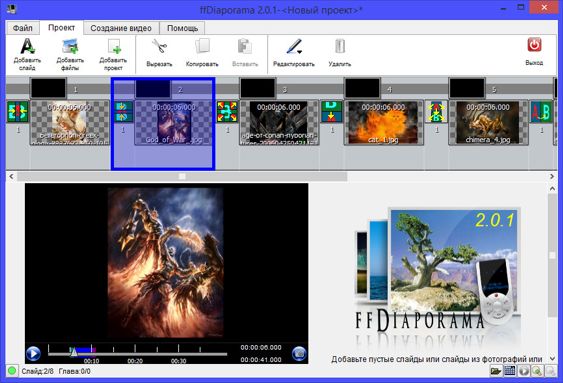Click the main preview image

[166, 262]
